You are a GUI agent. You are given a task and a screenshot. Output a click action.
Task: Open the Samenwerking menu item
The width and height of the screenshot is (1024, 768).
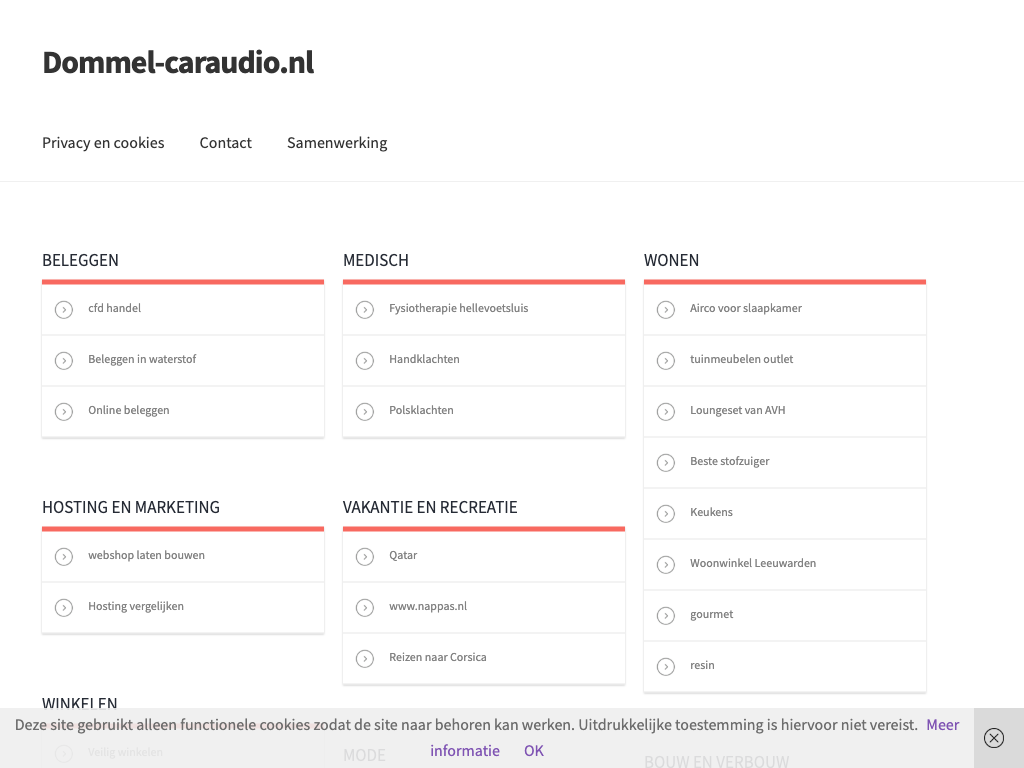(337, 143)
